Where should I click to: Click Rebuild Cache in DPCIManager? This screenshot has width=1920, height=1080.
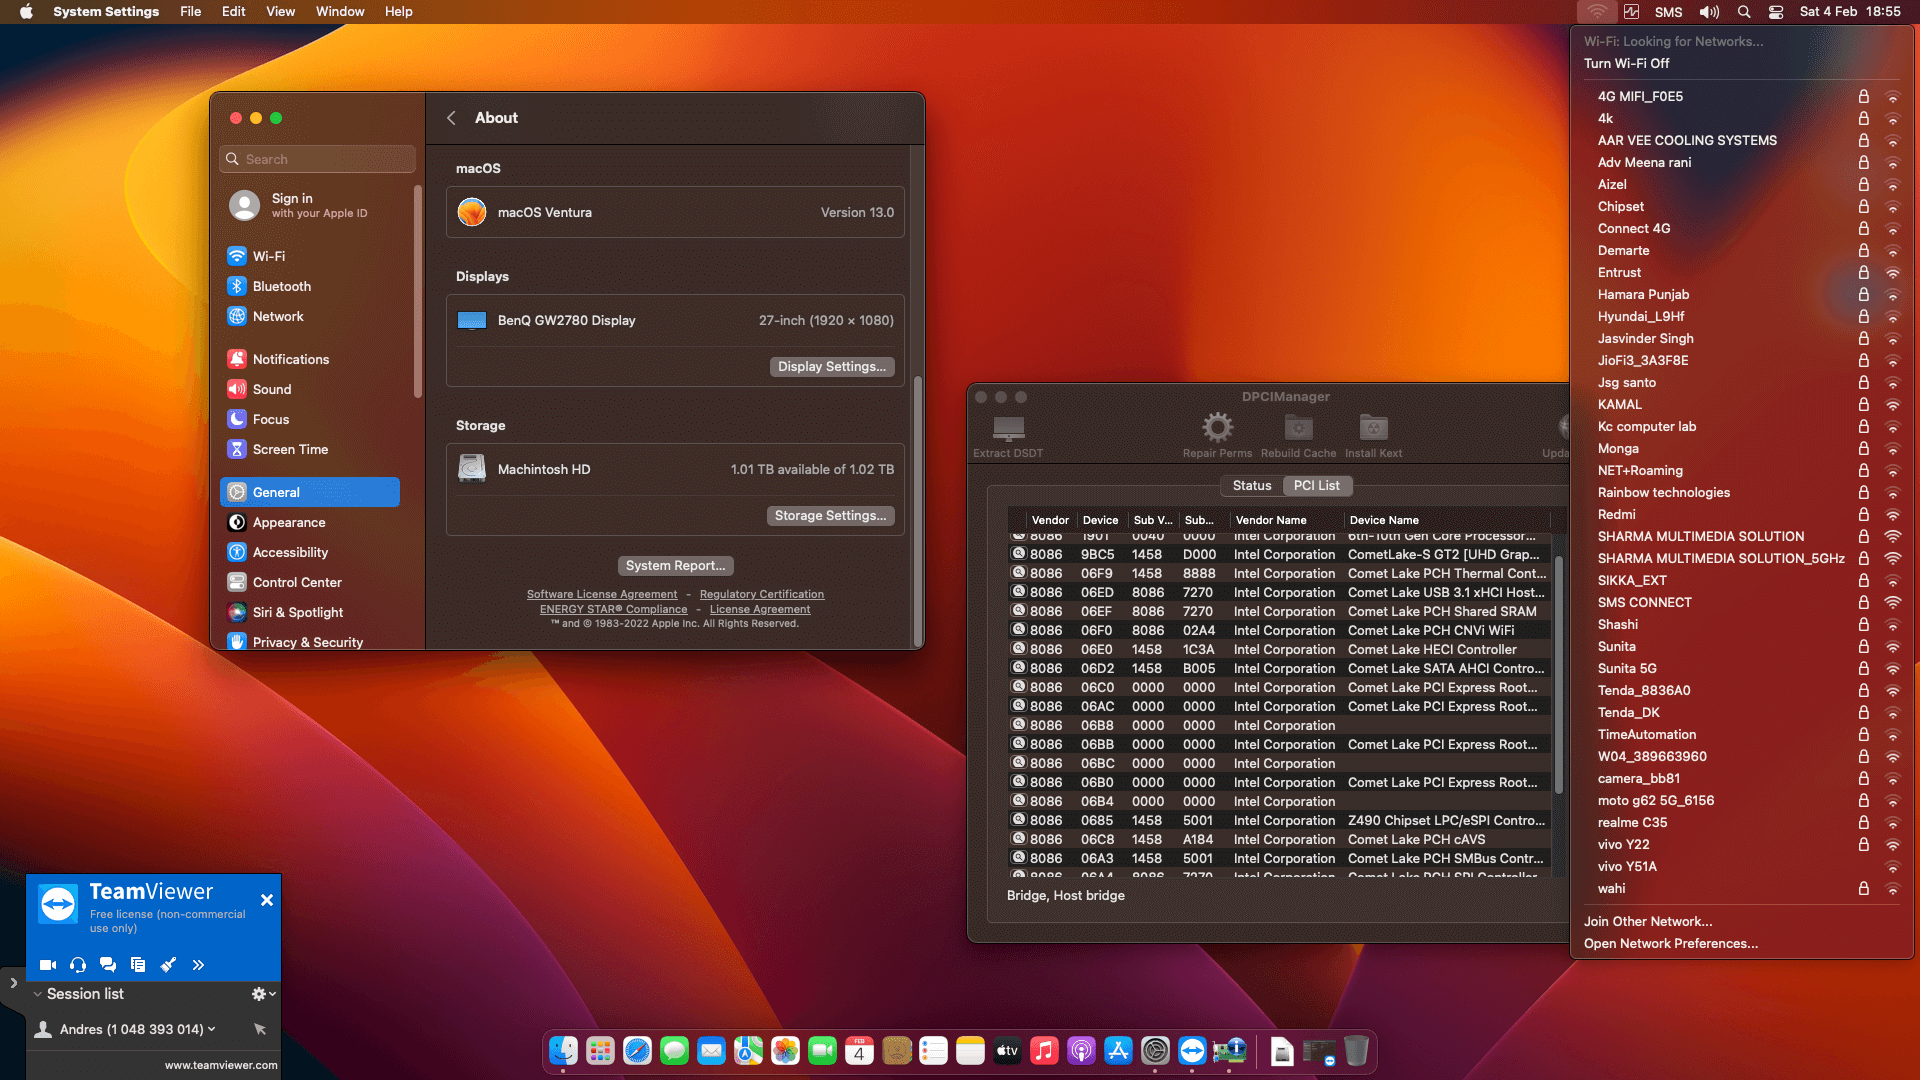point(1298,436)
